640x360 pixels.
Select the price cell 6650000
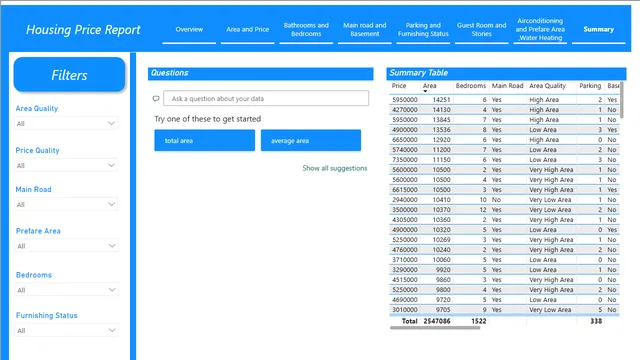click(x=404, y=140)
